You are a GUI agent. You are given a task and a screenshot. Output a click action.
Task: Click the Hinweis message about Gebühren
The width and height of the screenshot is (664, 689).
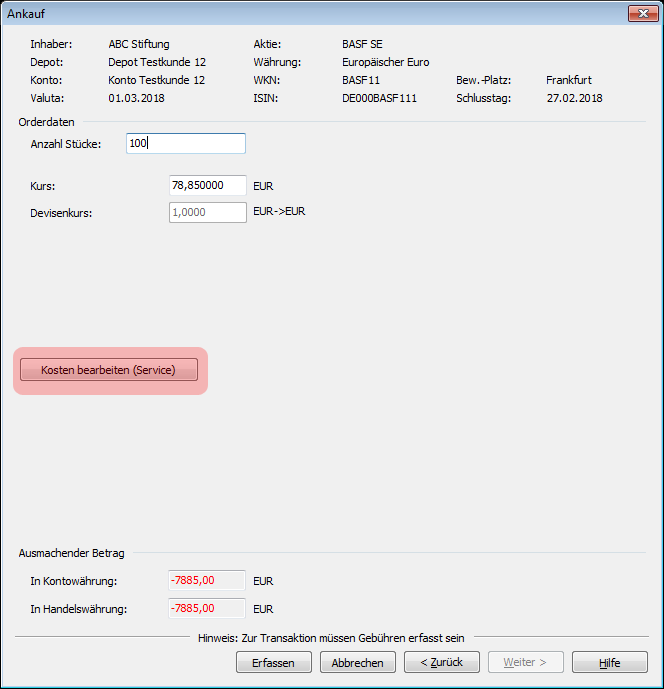[331, 637]
